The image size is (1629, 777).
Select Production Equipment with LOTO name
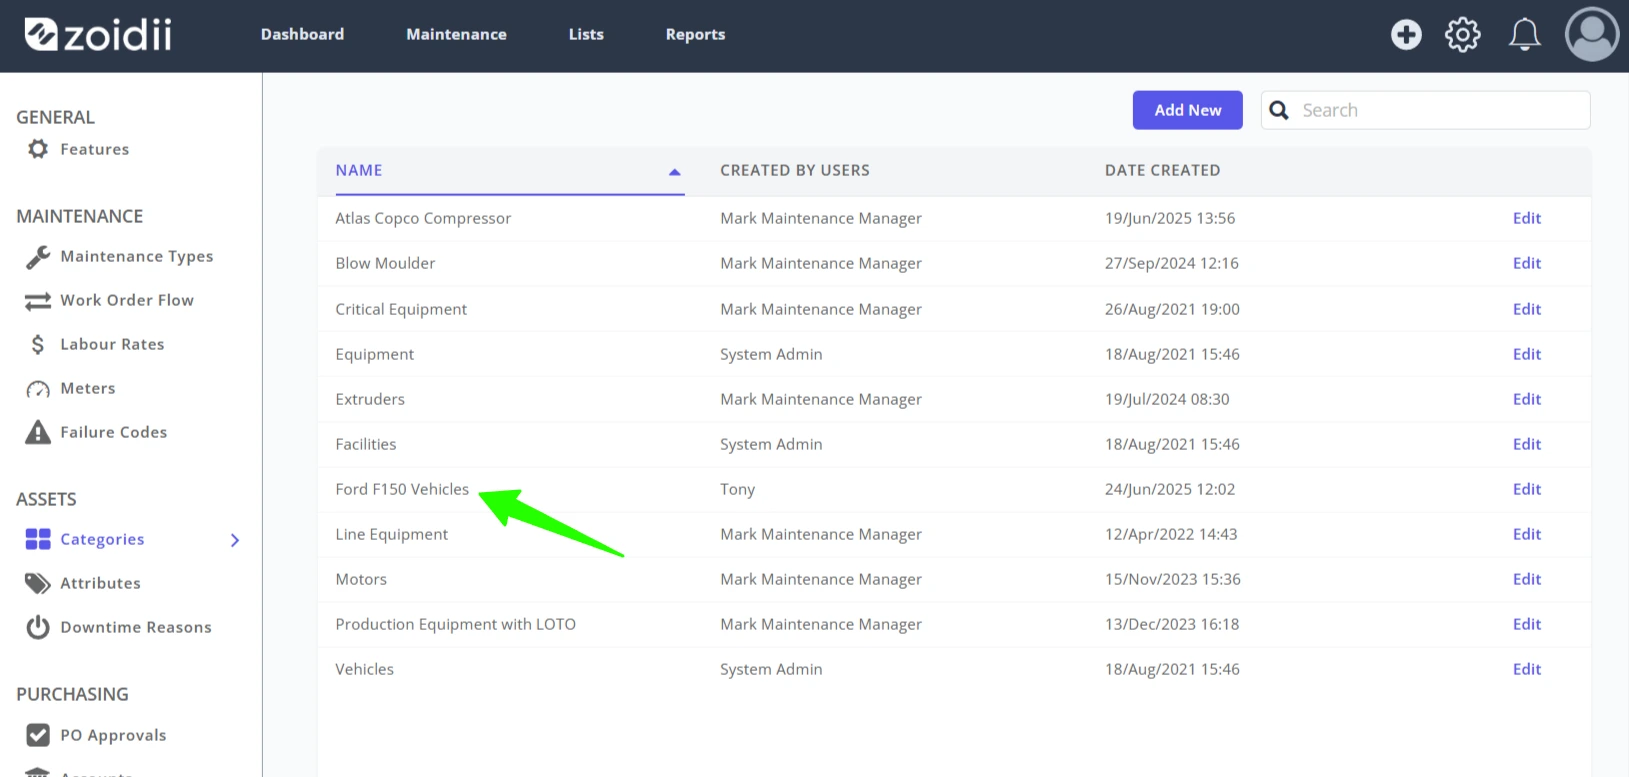click(x=455, y=624)
